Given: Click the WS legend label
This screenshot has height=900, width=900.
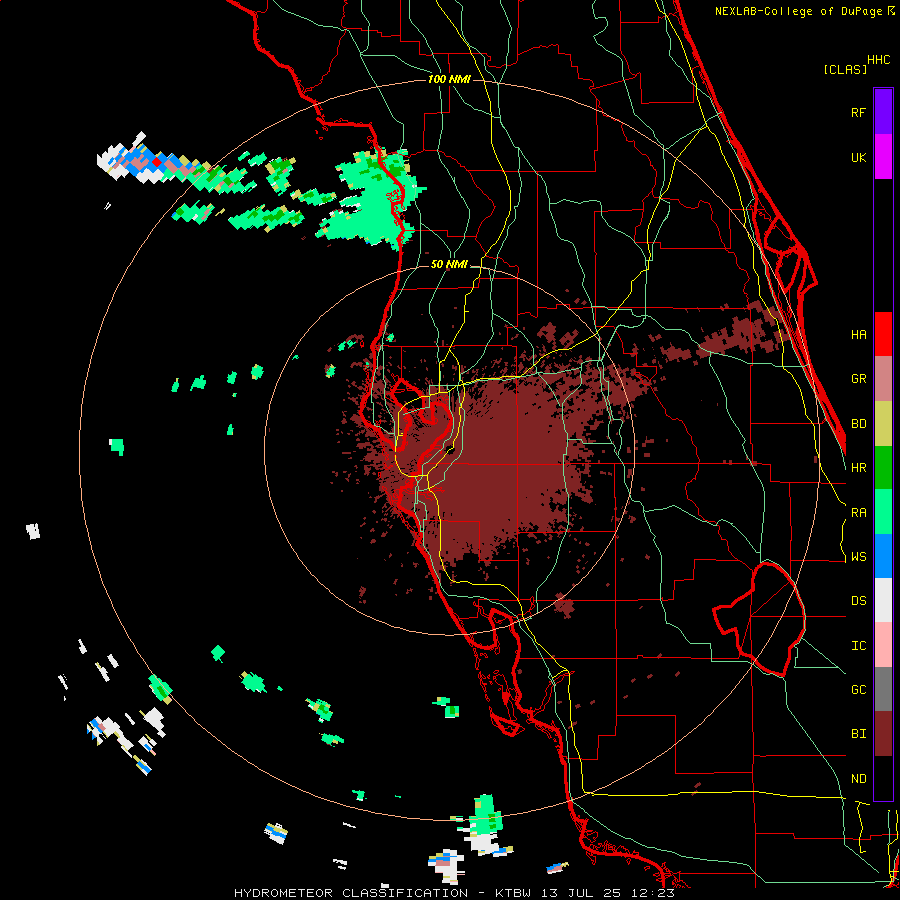Looking at the screenshot, I should pos(859,557).
